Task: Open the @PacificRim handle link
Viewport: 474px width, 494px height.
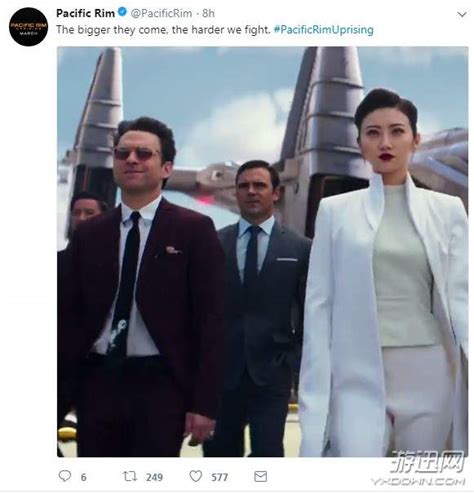Action: pyautogui.click(x=161, y=13)
